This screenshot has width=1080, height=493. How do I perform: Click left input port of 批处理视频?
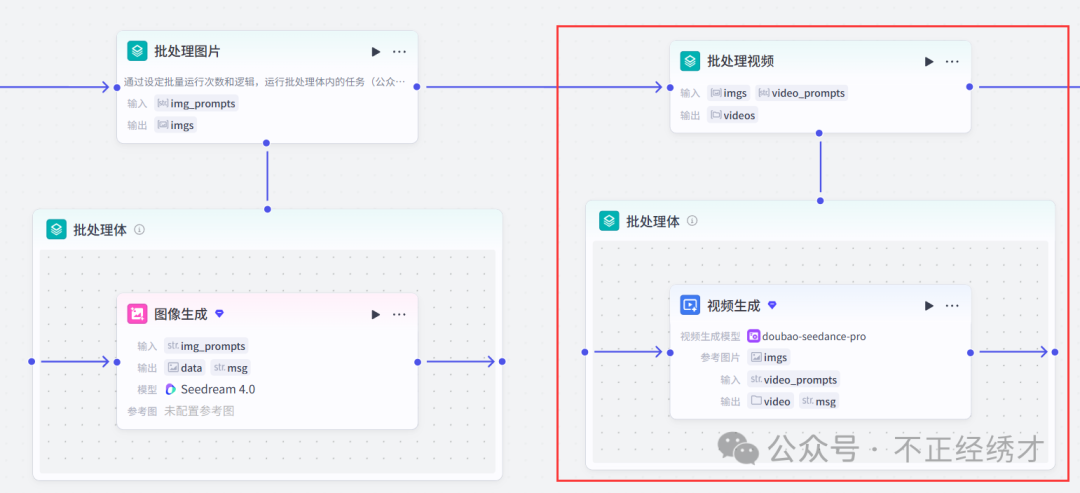[x=669, y=87]
